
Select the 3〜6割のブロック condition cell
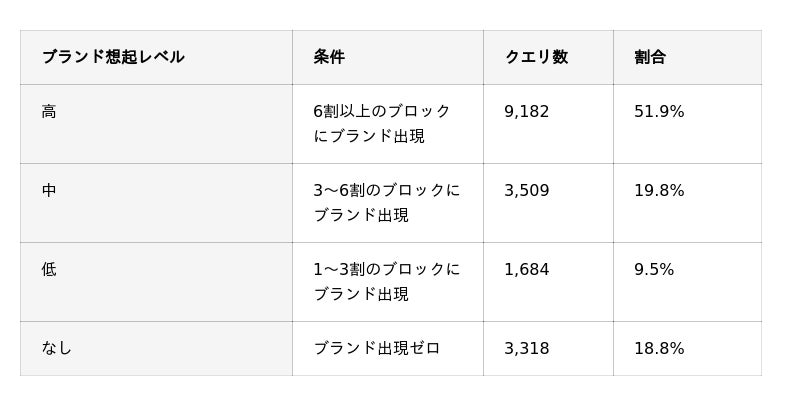tap(387, 202)
